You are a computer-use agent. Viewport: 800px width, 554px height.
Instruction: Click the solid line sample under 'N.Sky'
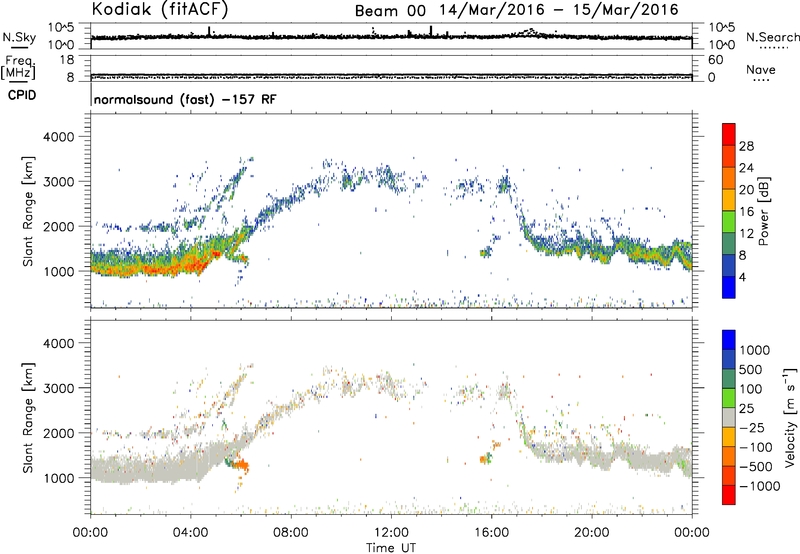[x=19, y=47]
